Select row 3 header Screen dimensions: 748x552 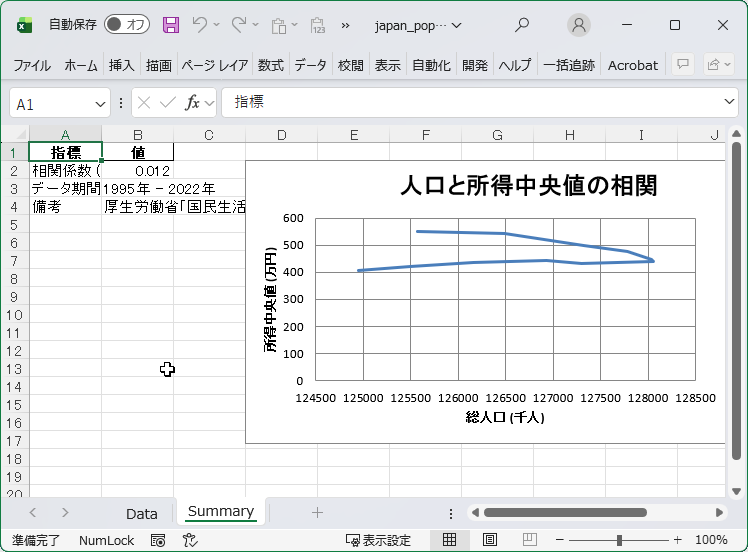[14, 189]
